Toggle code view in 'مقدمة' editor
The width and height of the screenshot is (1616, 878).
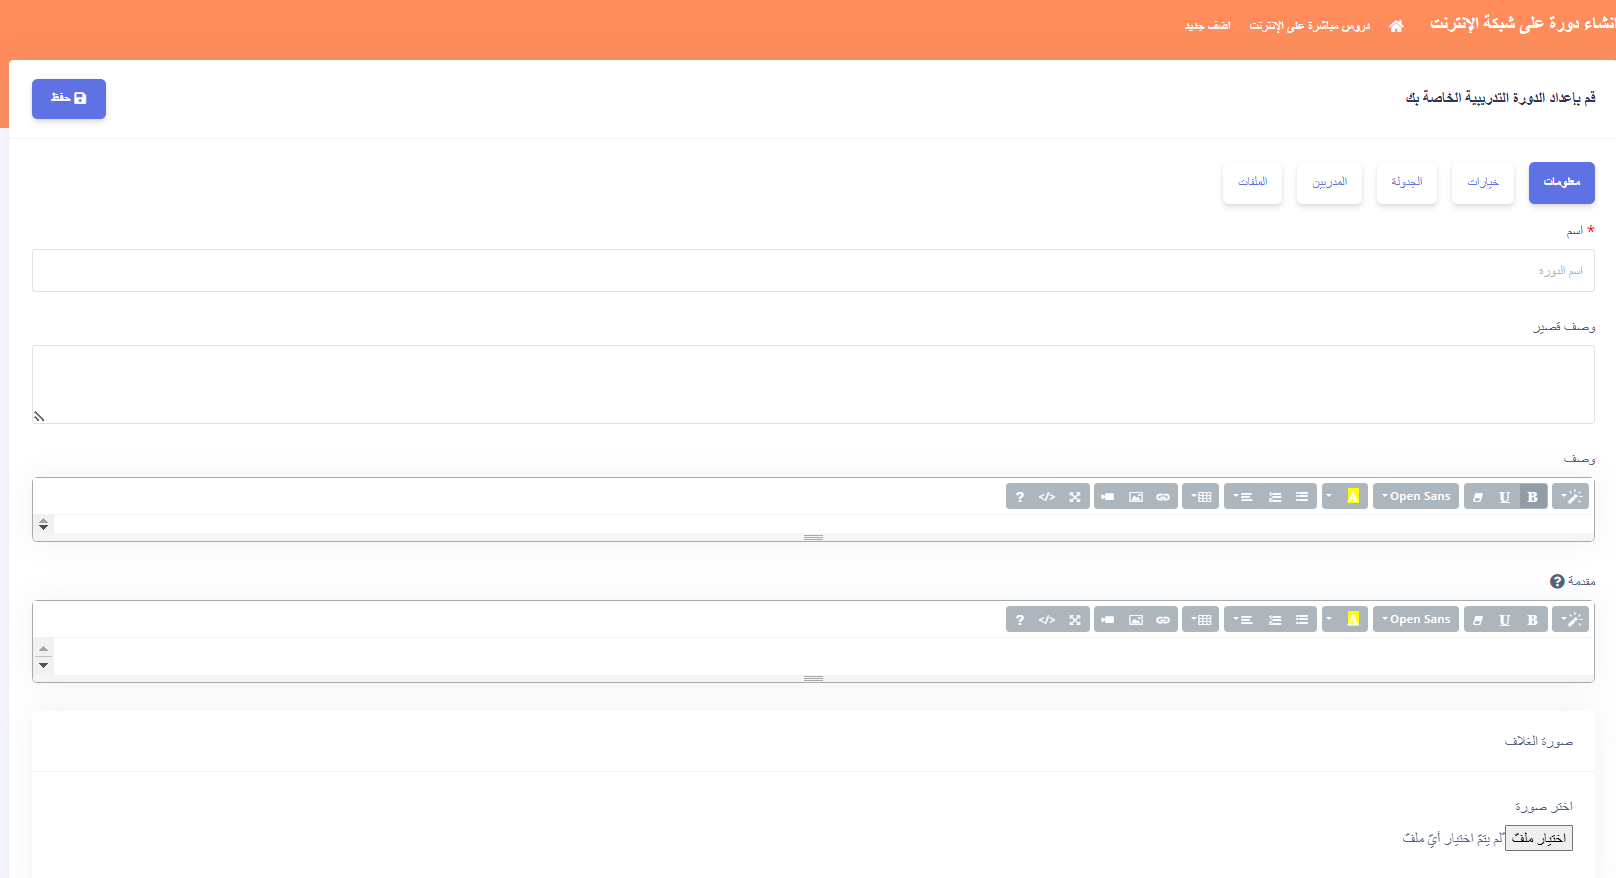pyautogui.click(x=1047, y=620)
